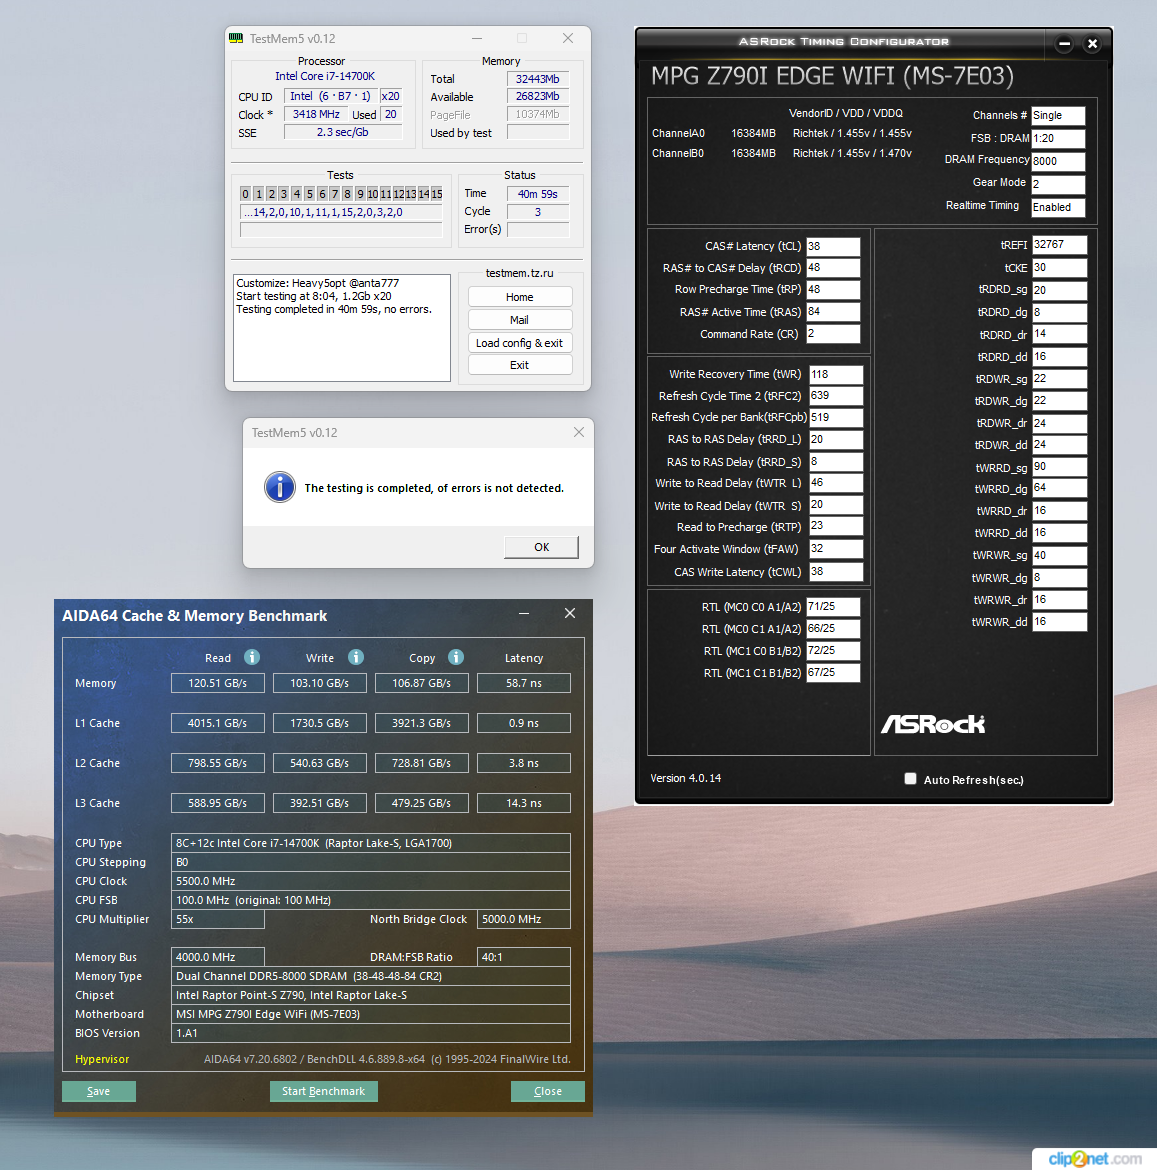Click the FSB : DRAM ratio field
This screenshot has width=1157, height=1170.
pos(1058,138)
